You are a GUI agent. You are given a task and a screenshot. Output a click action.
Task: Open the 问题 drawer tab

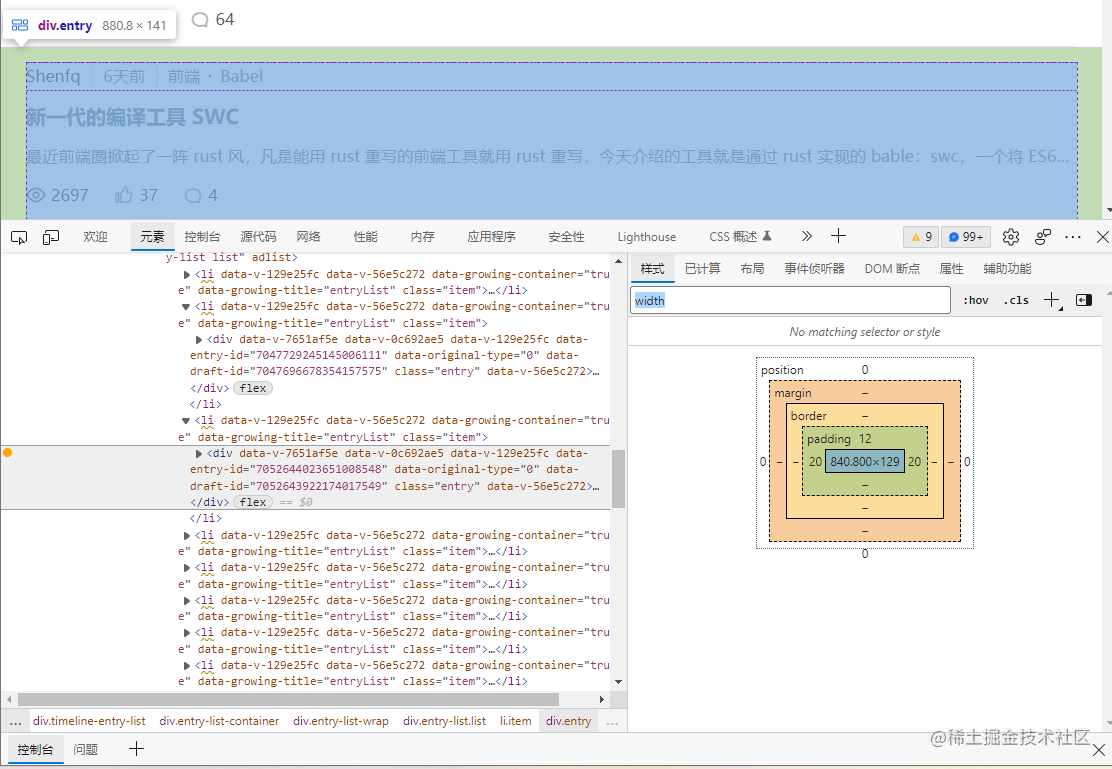tap(86, 749)
